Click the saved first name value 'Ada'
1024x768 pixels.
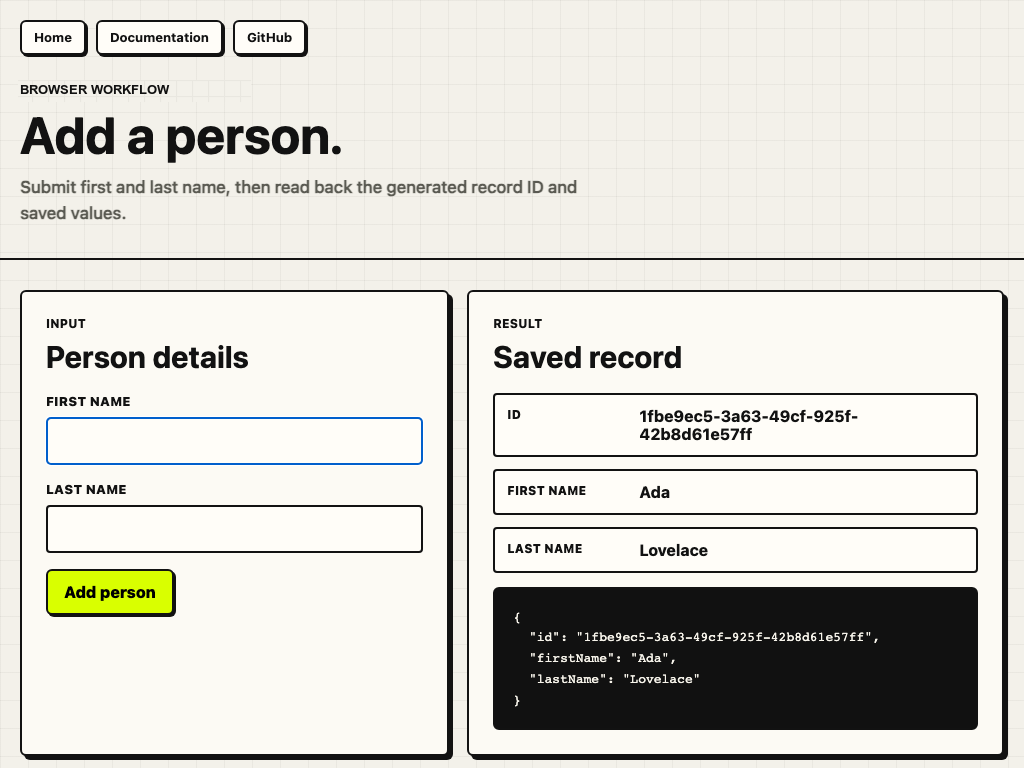[x=654, y=492]
